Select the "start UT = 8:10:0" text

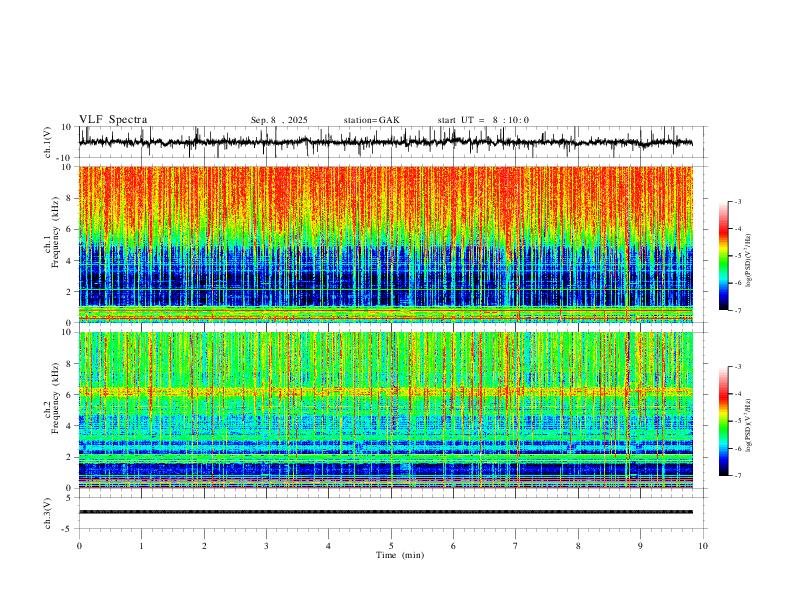coord(483,120)
